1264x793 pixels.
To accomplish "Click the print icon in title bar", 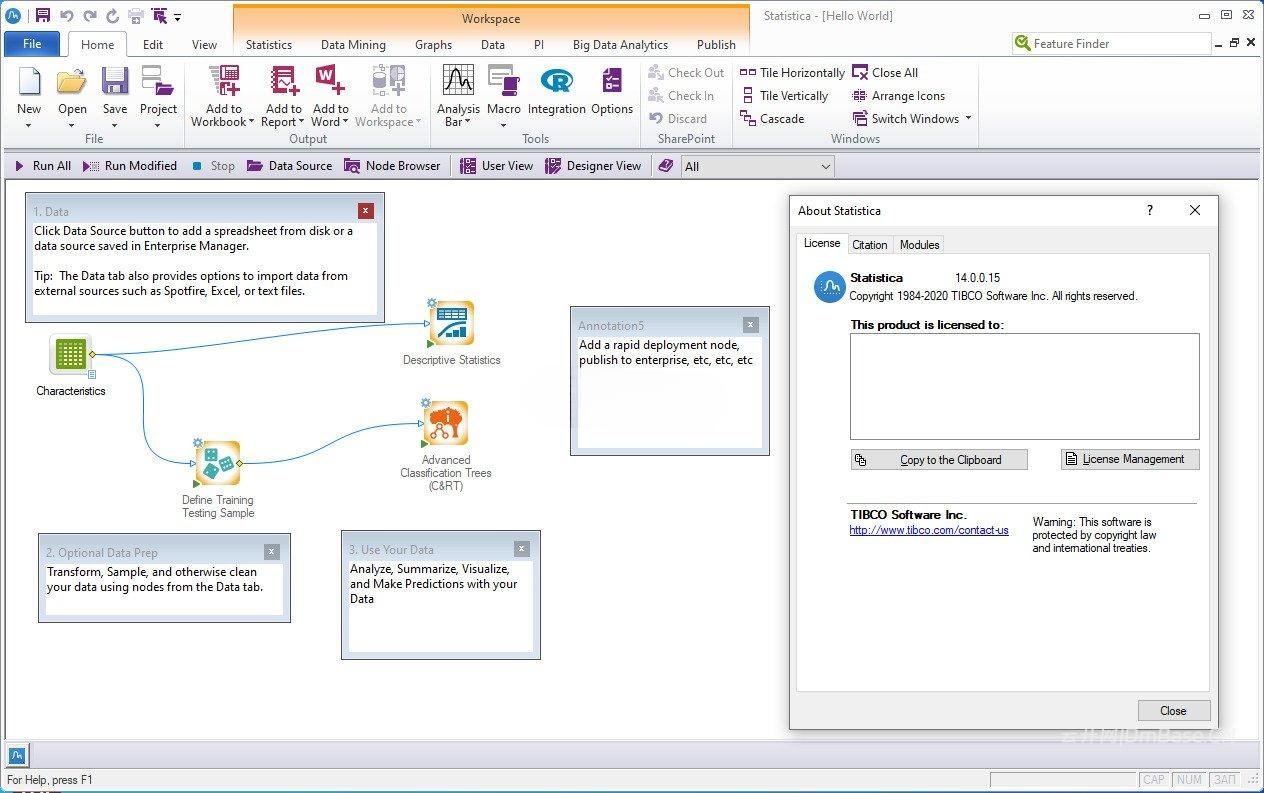I will click(x=135, y=16).
